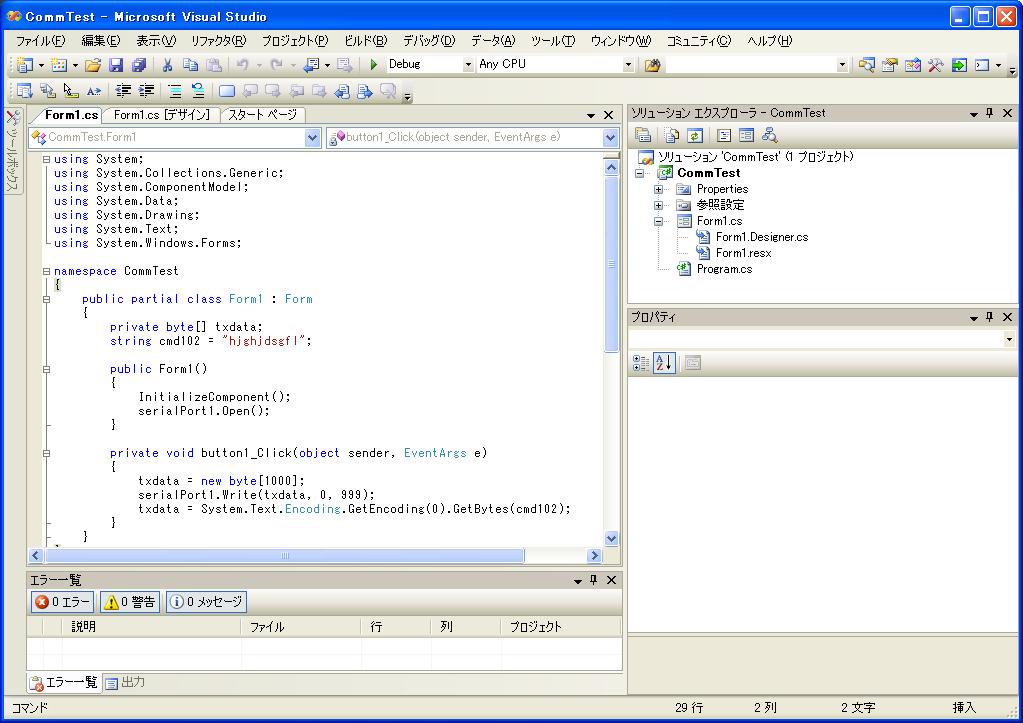Expand the Properties node in Solution Explorer
Viewport: 1023px width, 723px height.
pyautogui.click(x=658, y=189)
